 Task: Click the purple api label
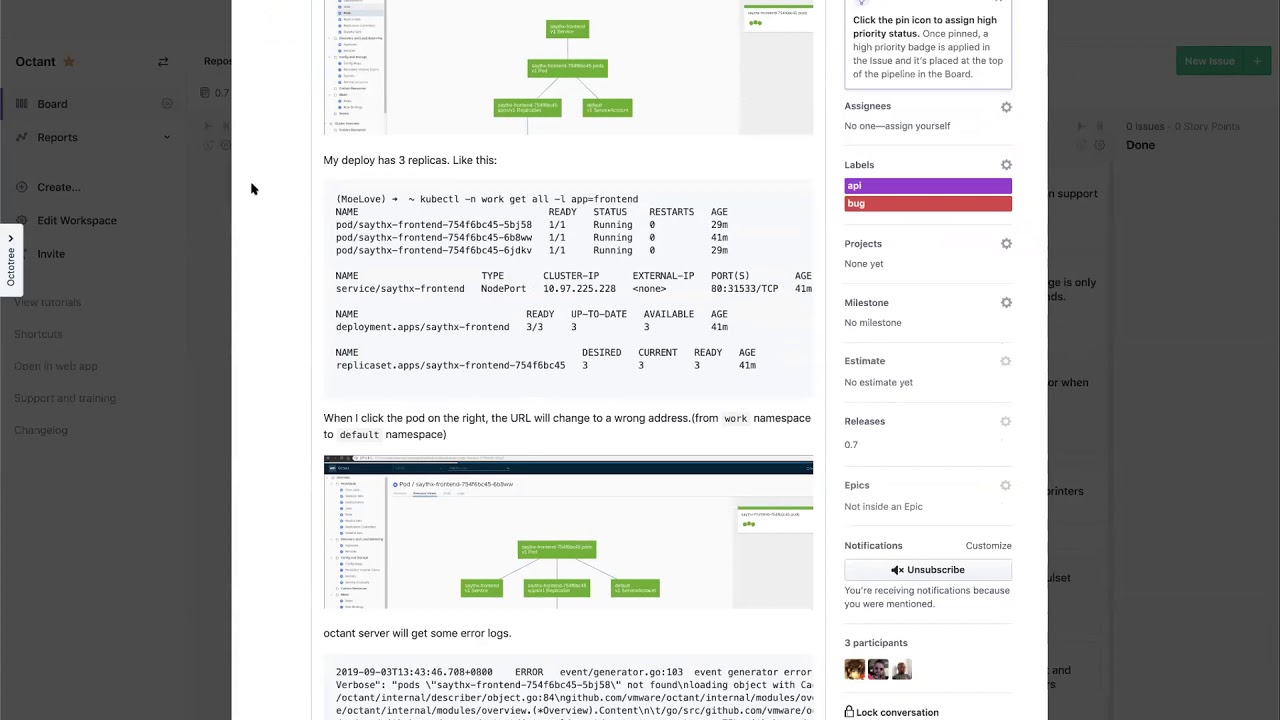click(928, 186)
